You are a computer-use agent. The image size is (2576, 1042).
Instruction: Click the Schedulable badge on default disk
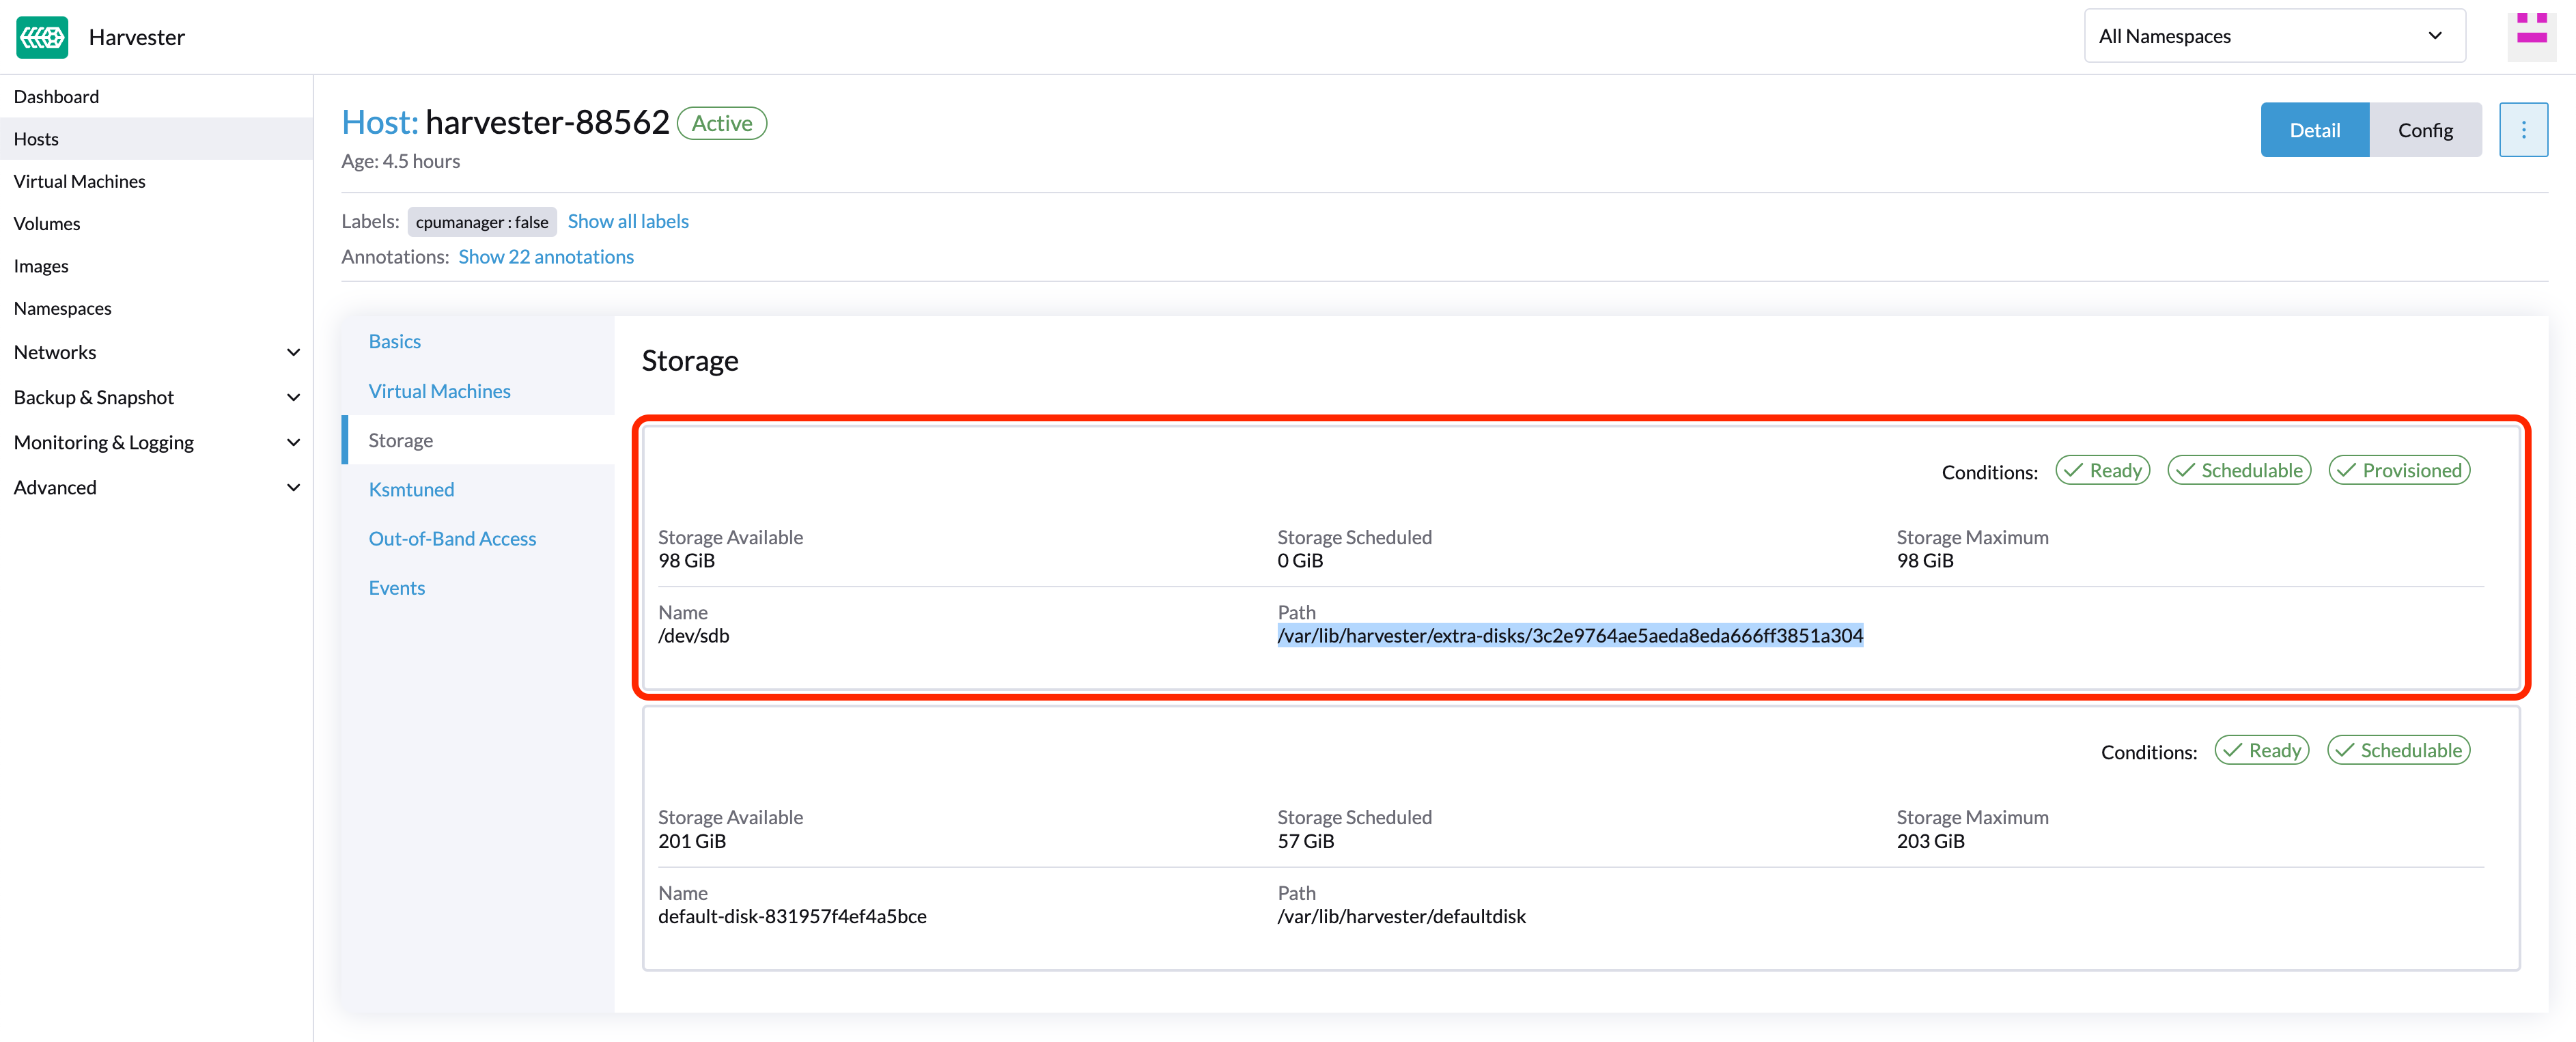2398,751
